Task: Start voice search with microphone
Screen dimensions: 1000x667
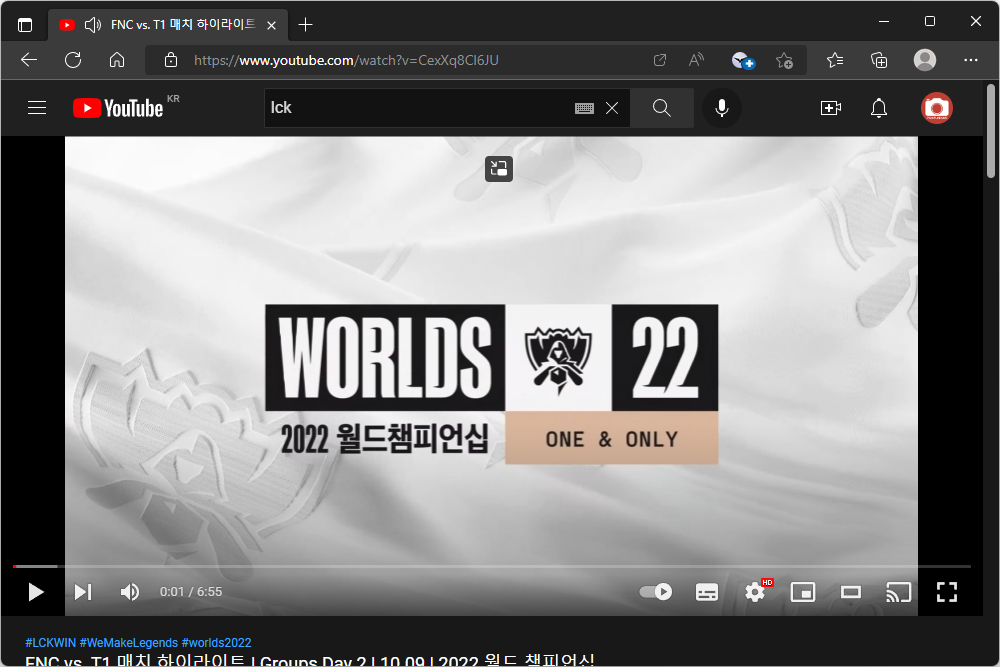Action: coord(722,108)
